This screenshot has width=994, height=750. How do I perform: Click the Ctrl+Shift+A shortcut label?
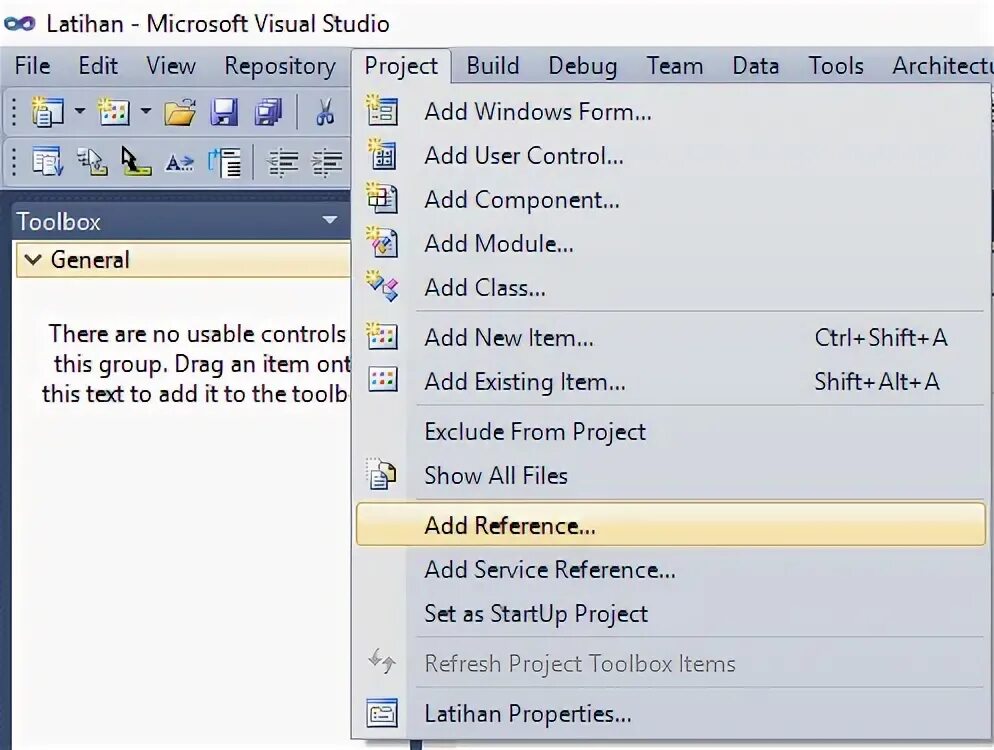[x=881, y=338]
